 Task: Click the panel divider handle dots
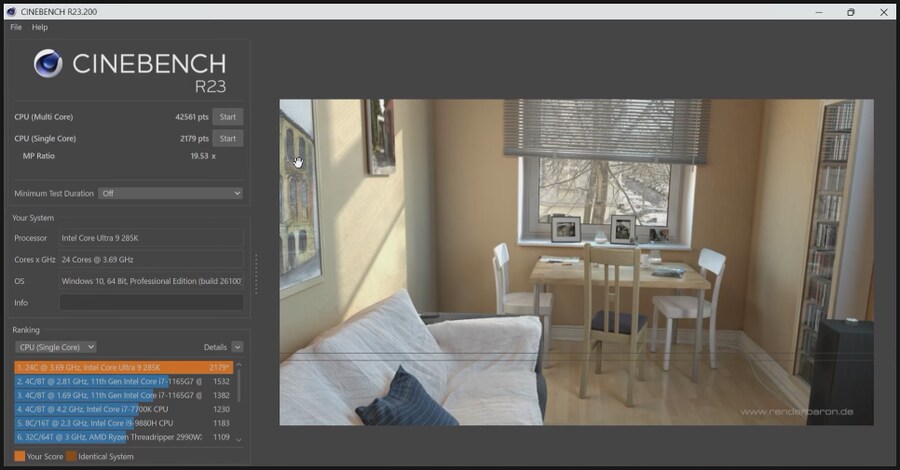(257, 273)
